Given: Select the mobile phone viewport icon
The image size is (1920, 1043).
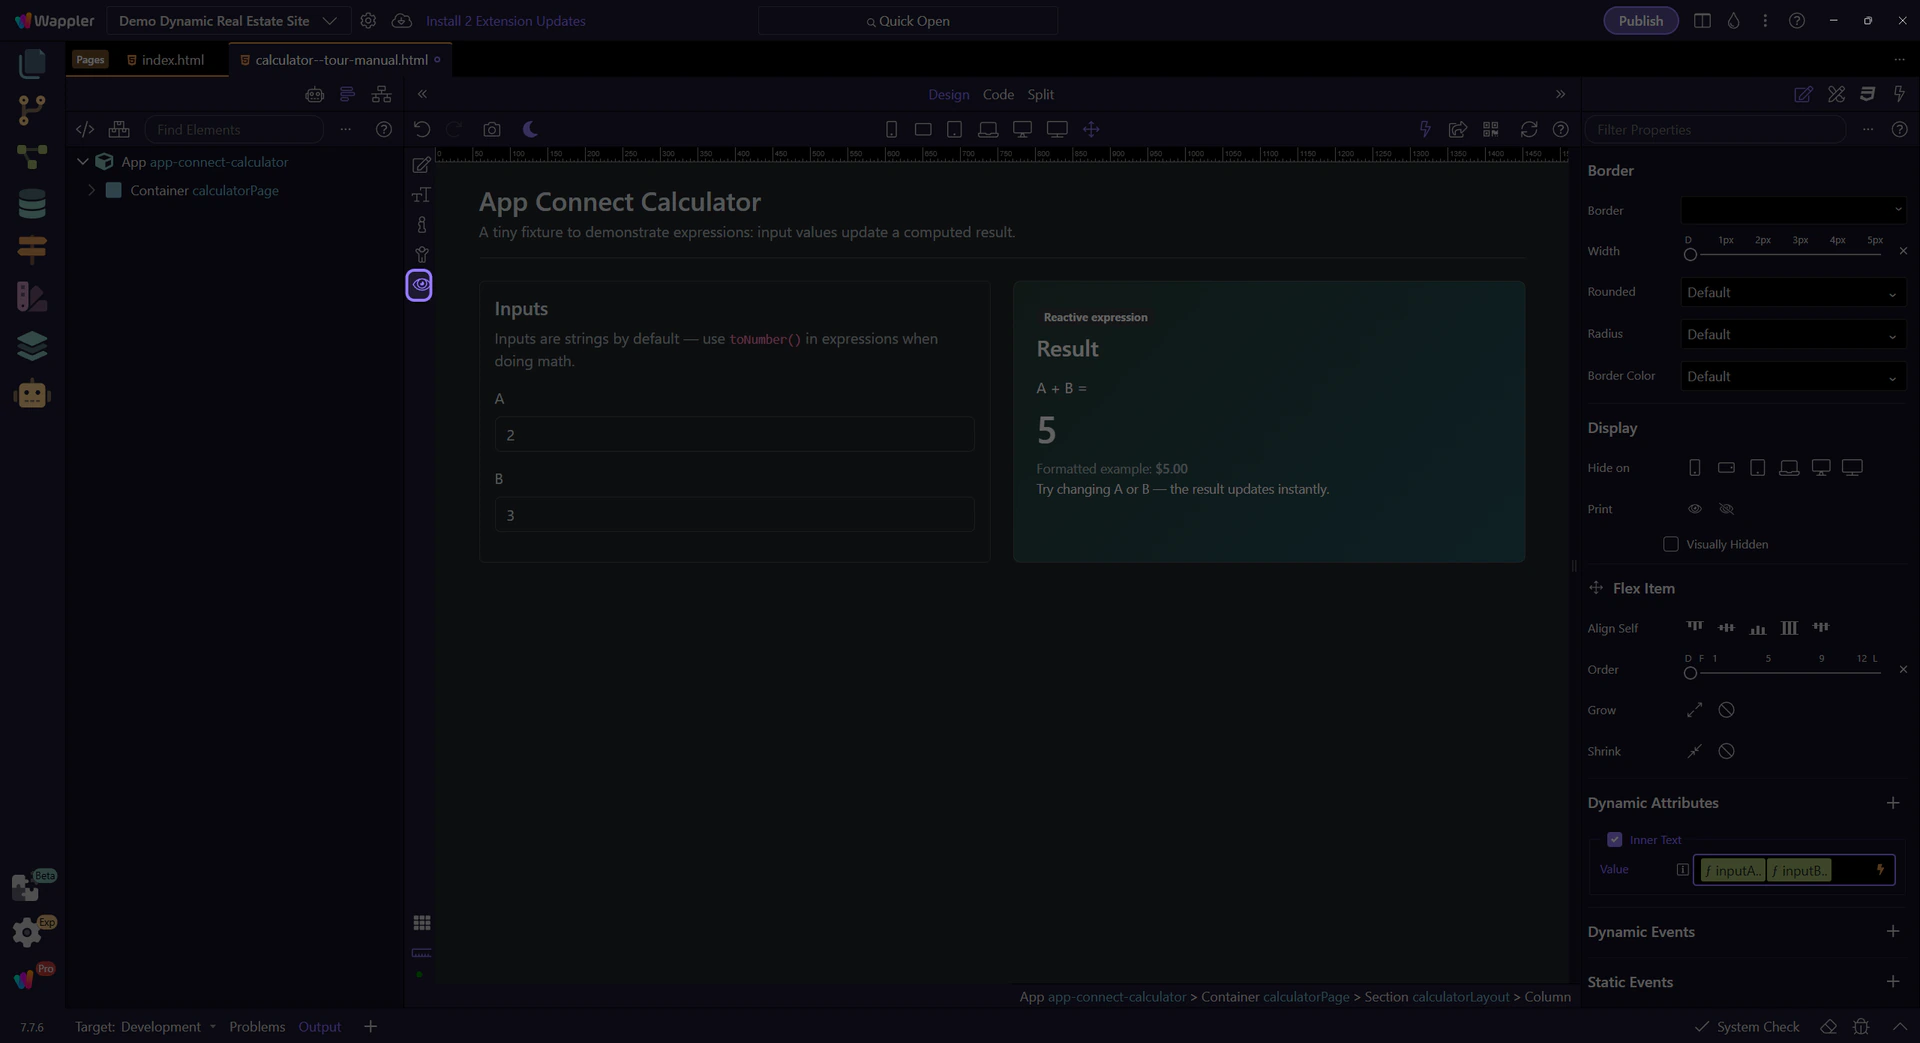Looking at the screenshot, I should coord(891,129).
